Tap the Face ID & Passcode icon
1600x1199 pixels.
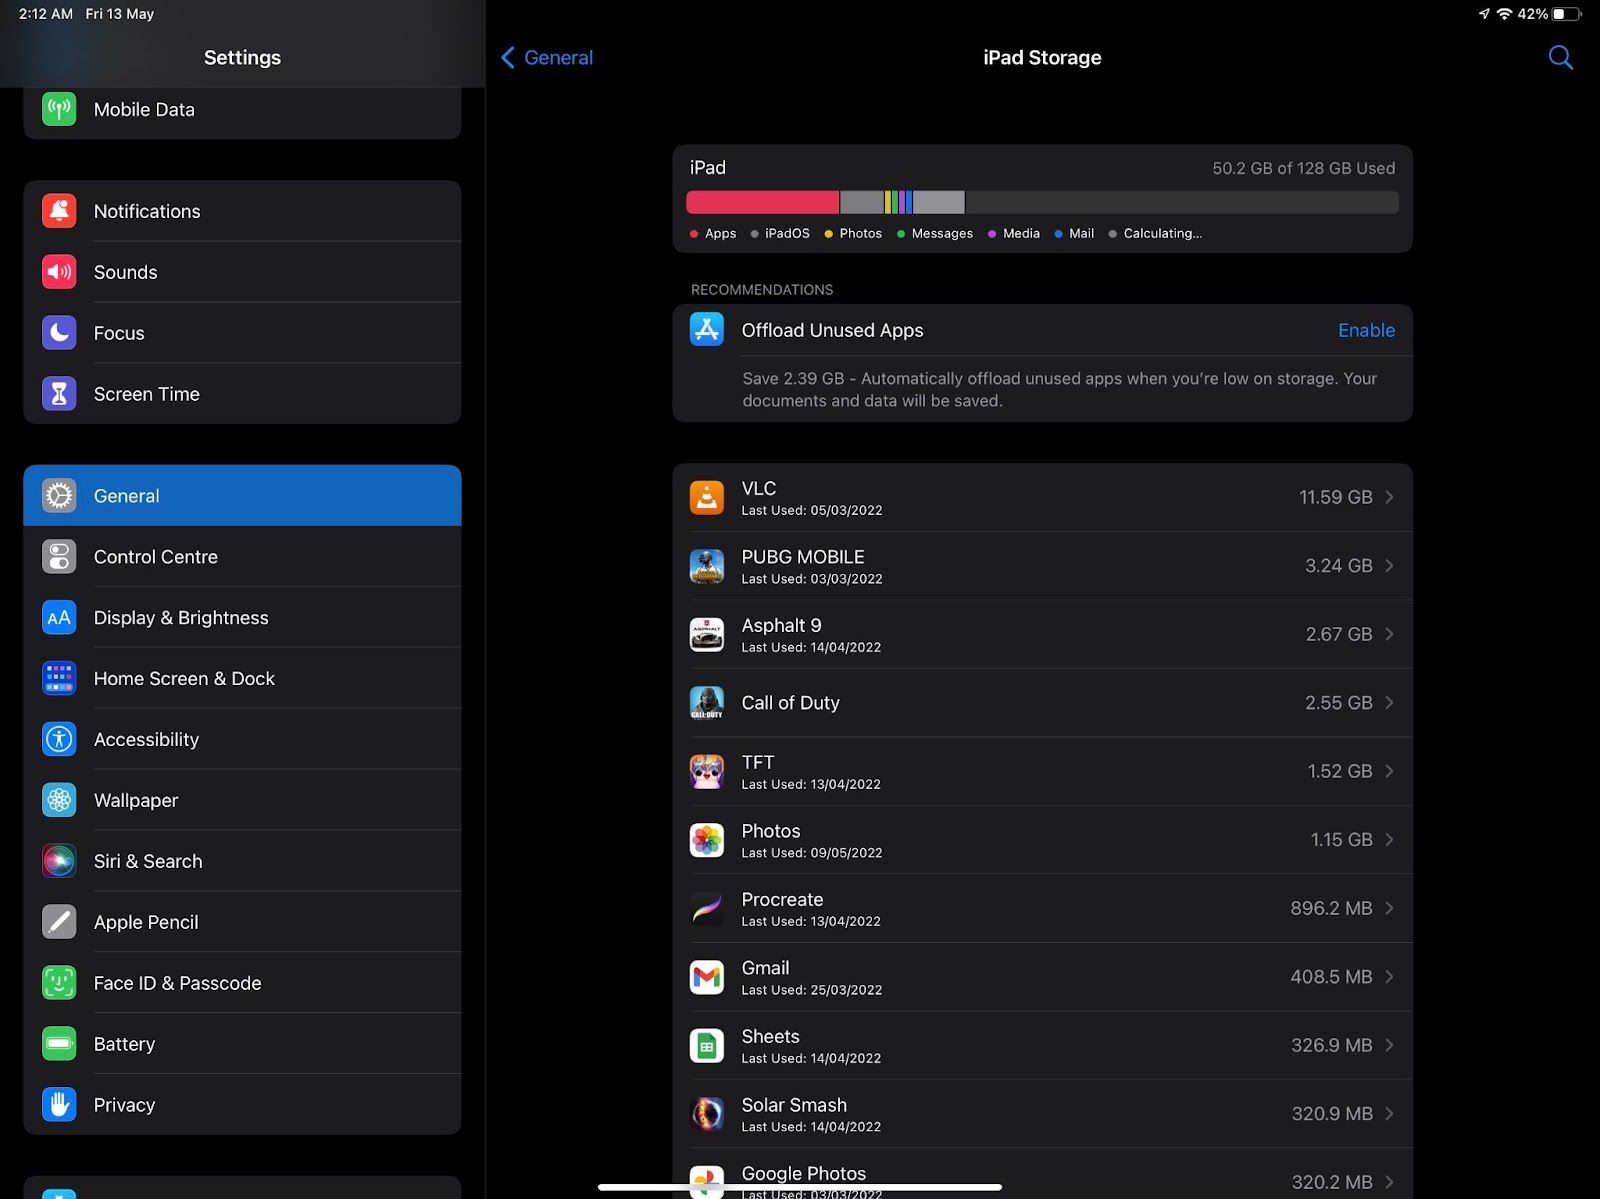59,983
